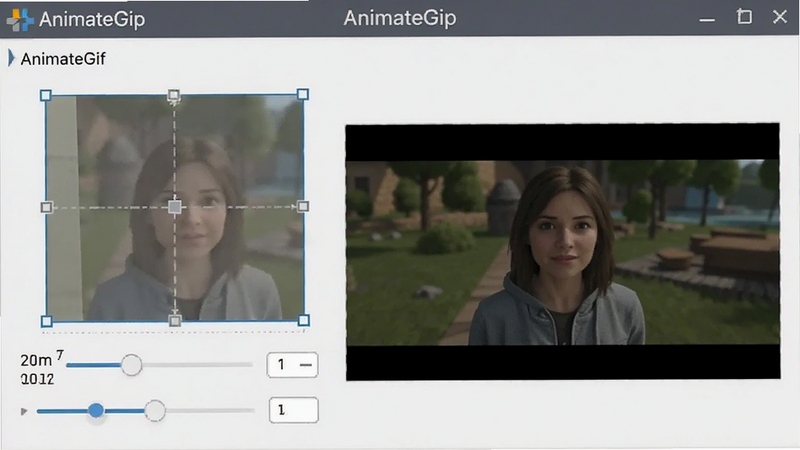Select the top-left crop handle
This screenshot has width=800, height=450.
[45, 95]
